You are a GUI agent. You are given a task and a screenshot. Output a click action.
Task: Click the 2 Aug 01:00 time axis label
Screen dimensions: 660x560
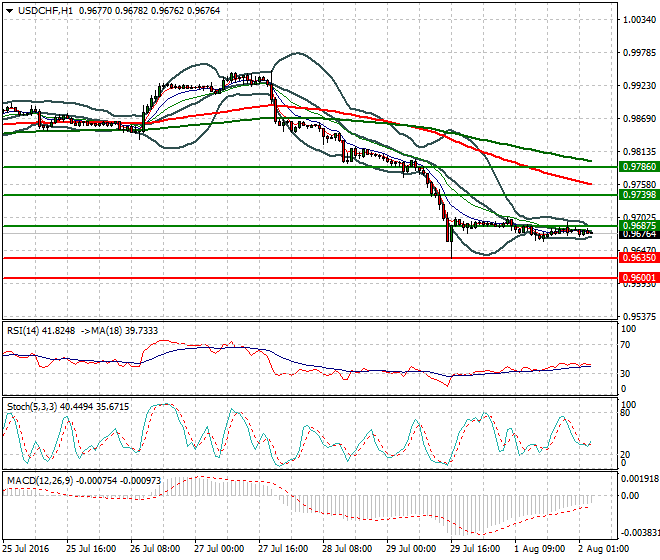(x=604, y=549)
